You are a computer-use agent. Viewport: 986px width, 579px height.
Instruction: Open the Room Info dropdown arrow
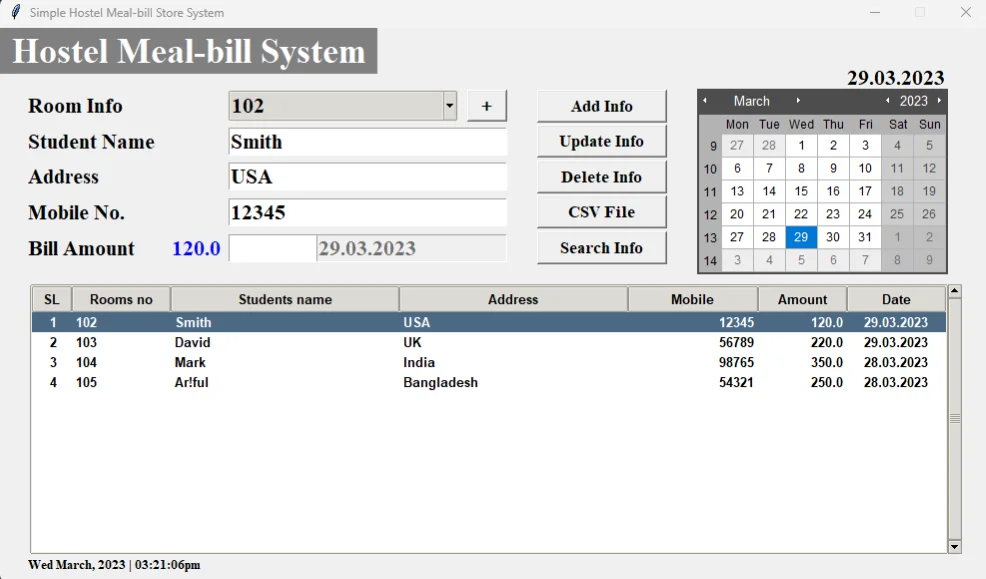point(450,106)
